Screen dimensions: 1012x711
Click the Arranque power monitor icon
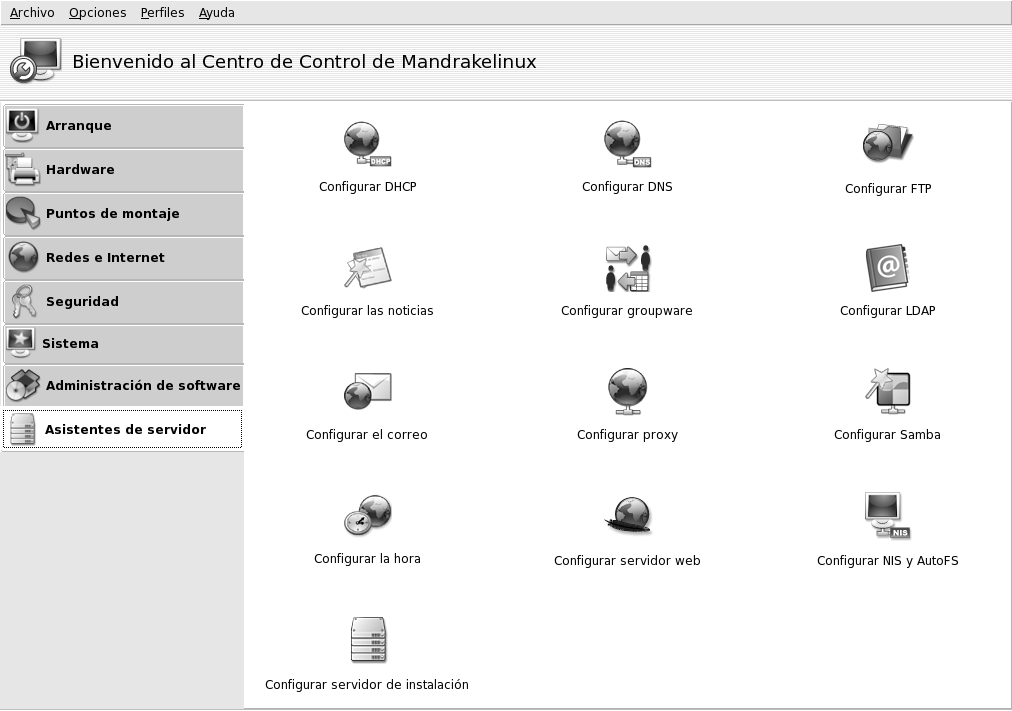(x=22, y=125)
